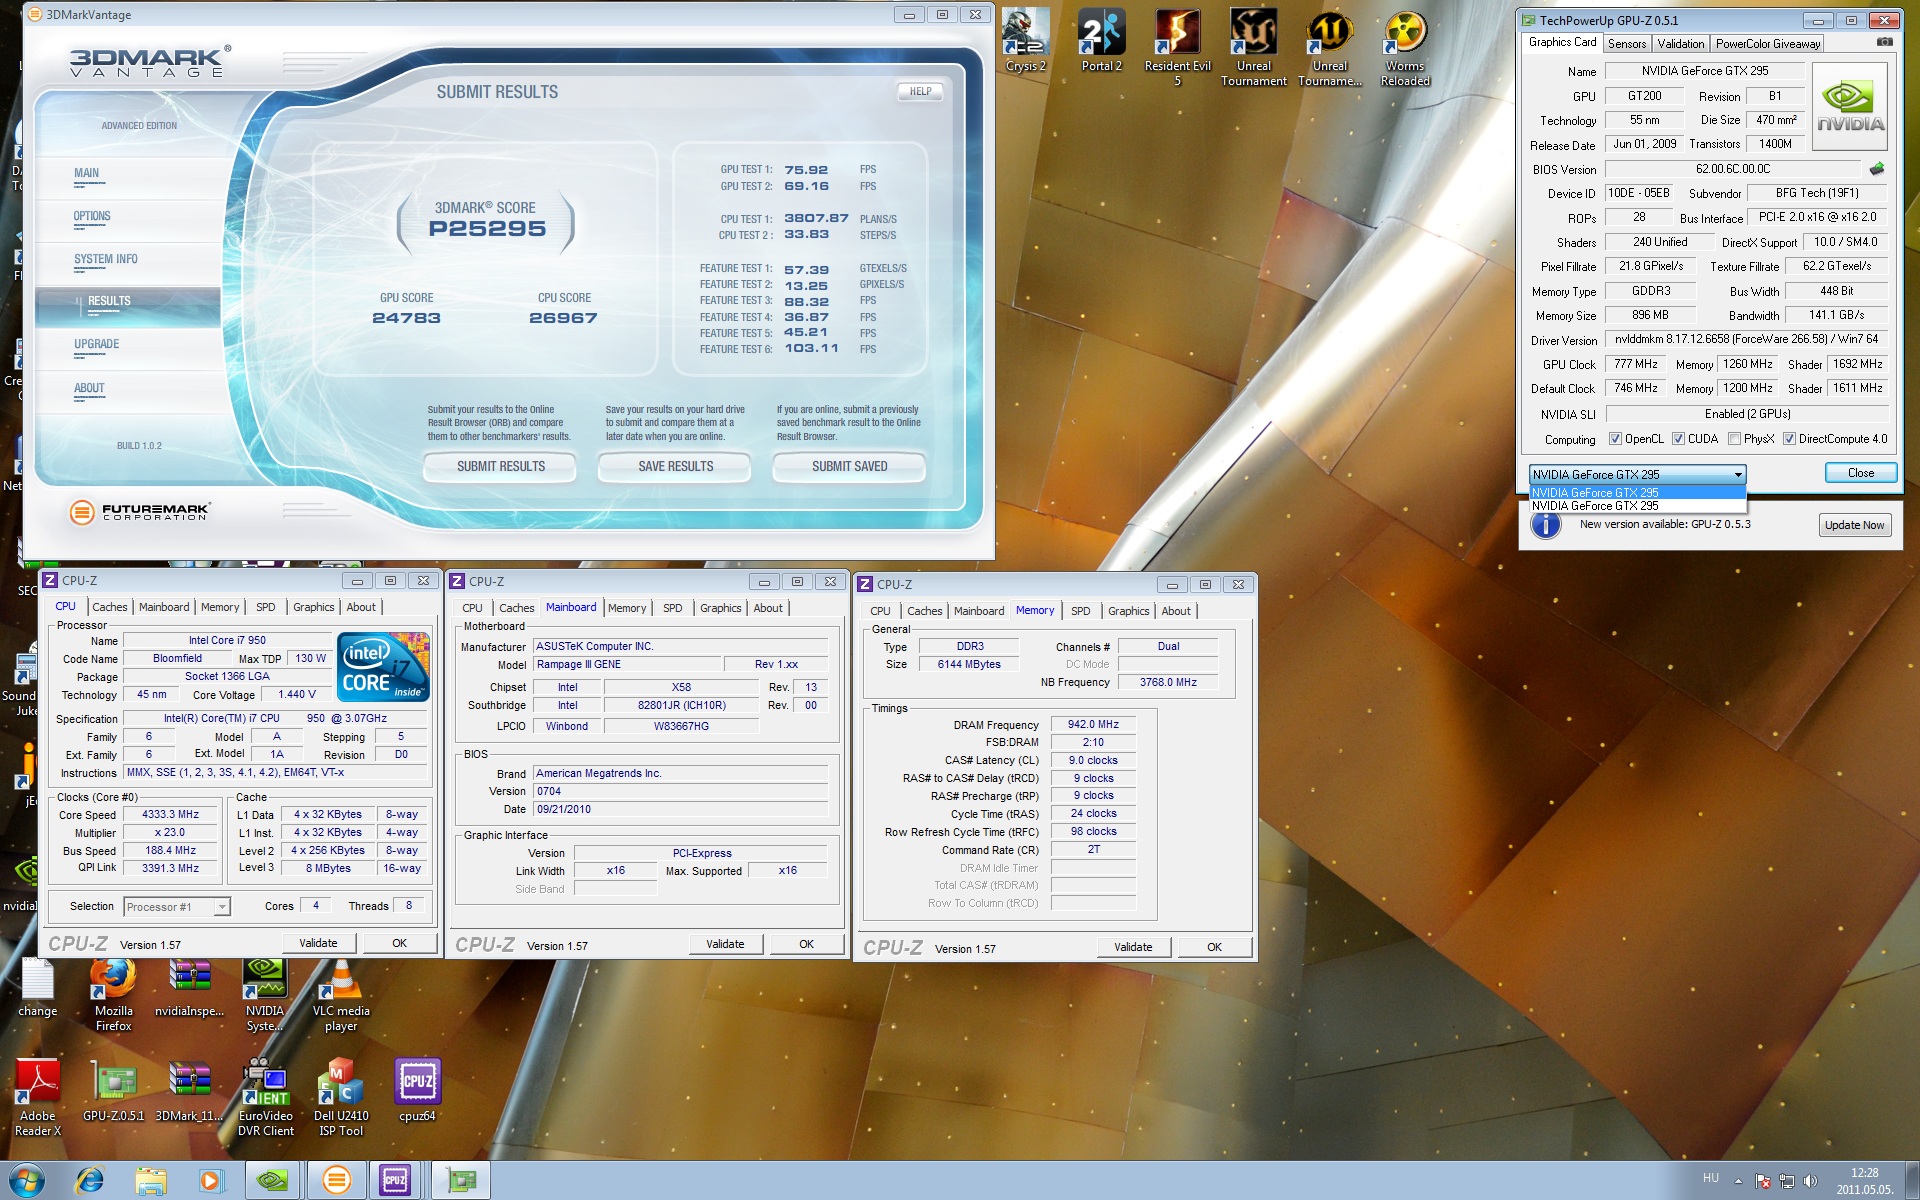Show hidden system tray icons arrow
Screen dimensions: 1920x1200
point(1738,1181)
